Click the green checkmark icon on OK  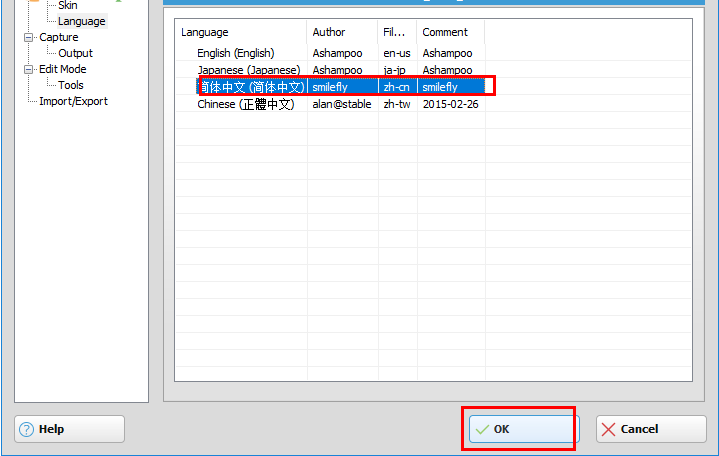point(482,429)
